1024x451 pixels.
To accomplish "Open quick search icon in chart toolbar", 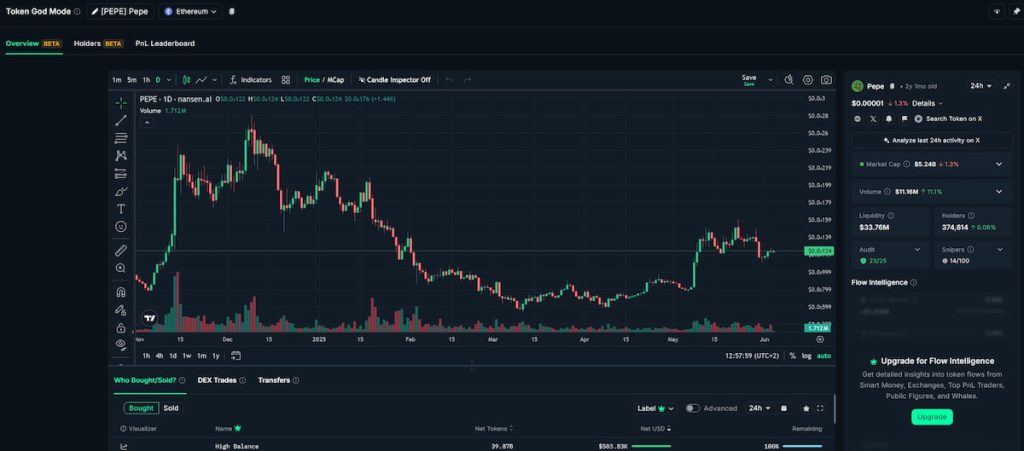I will pos(789,80).
